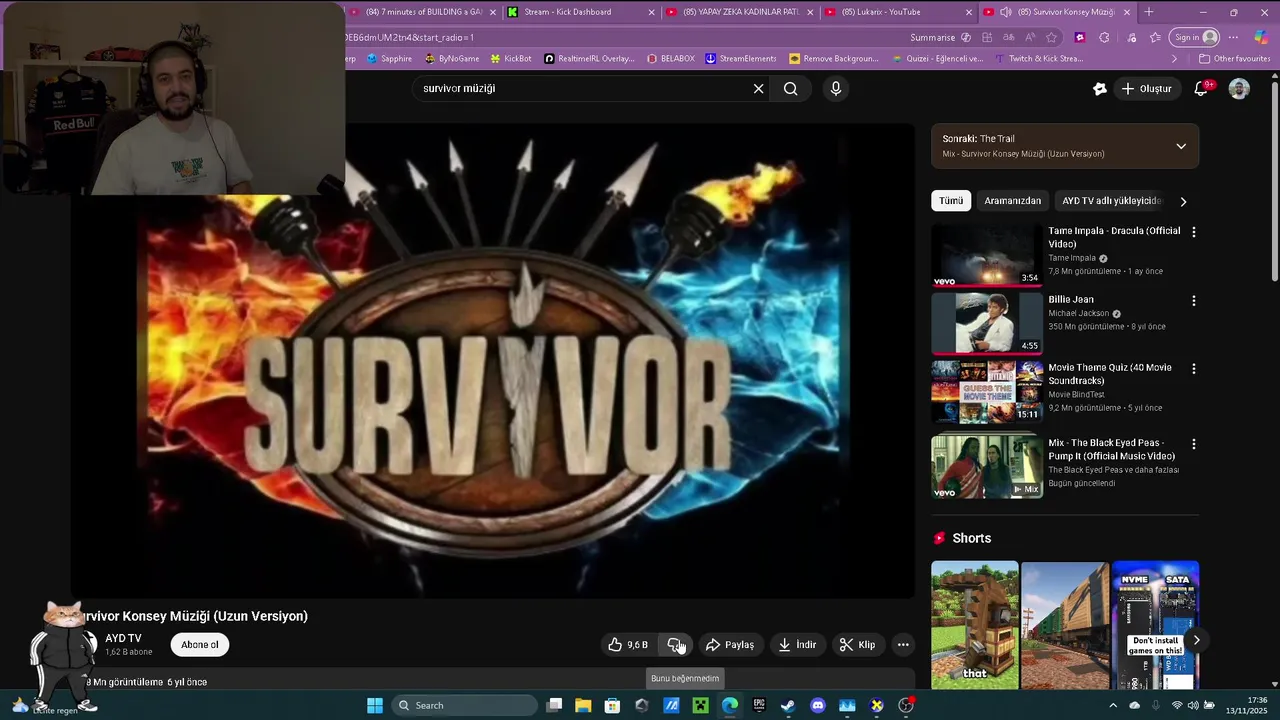Select the Aramanızdan filter chip
Viewport: 1280px width, 720px height.
pos(1012,201)
